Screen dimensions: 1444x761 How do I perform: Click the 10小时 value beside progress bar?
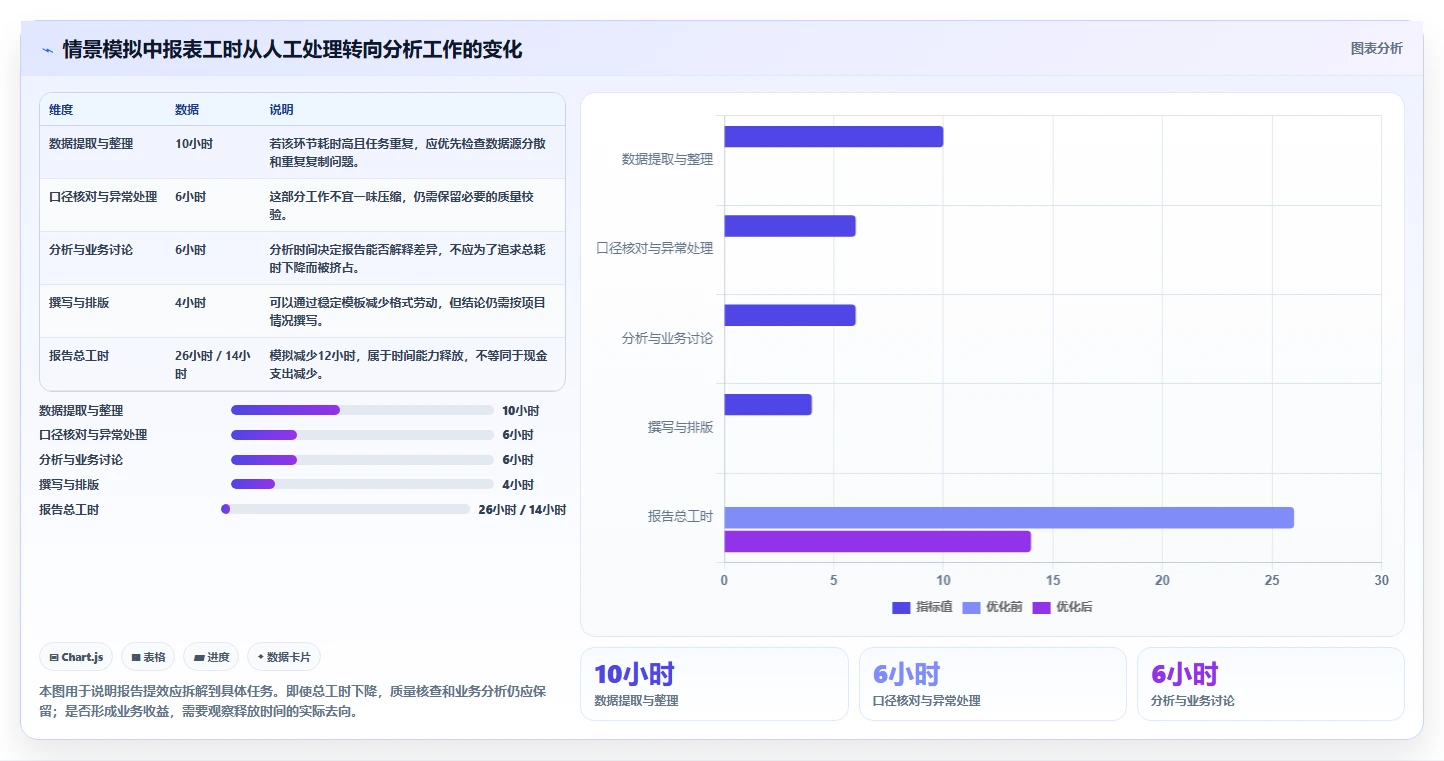(x=520, y=410)
